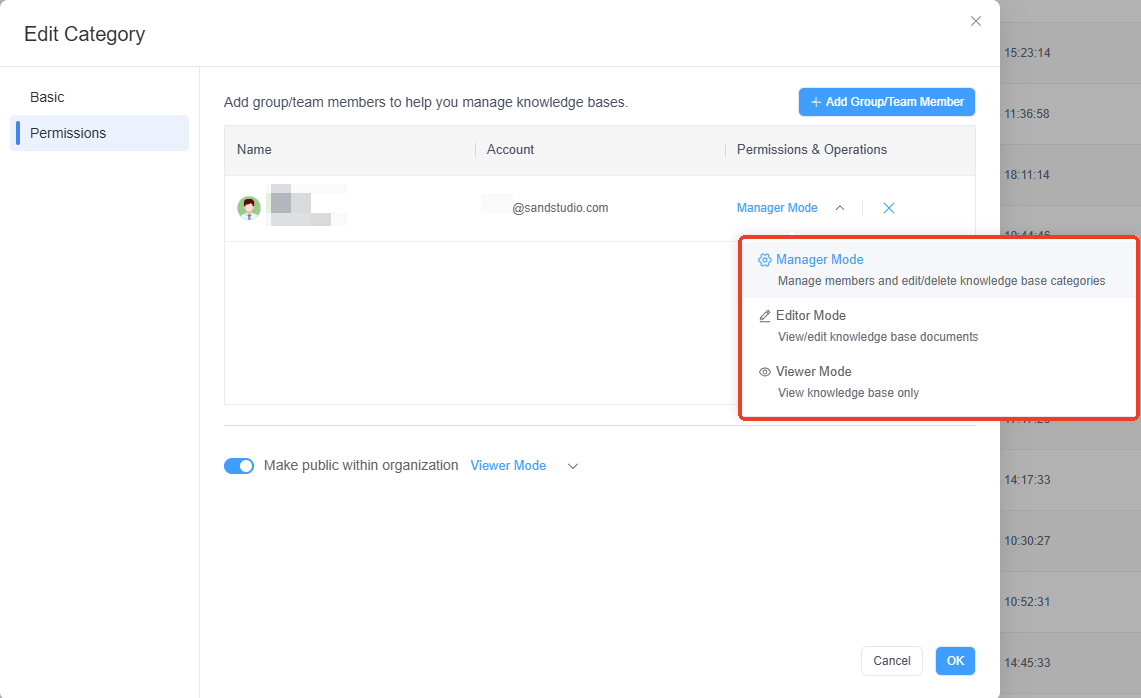
Task: Close the Edit Category dialog
Action: [x=975, y=21]
